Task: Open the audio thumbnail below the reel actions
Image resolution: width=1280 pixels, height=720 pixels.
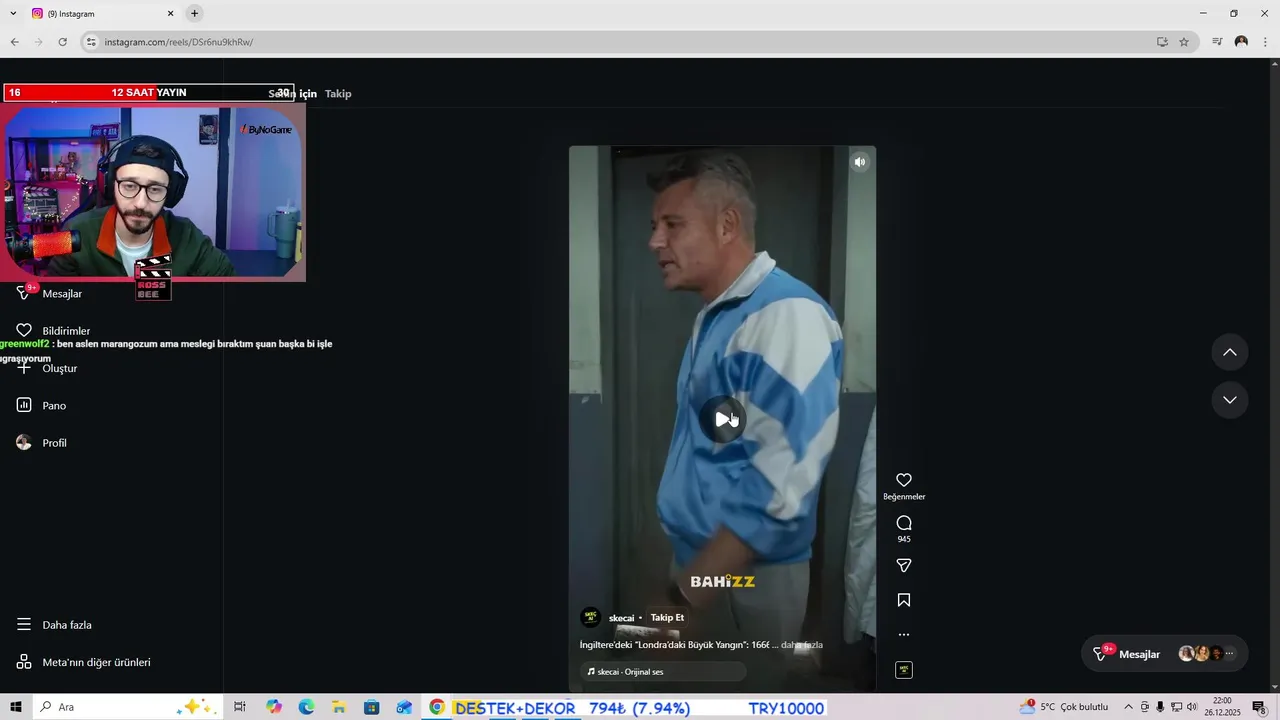Action: (904, 670)
